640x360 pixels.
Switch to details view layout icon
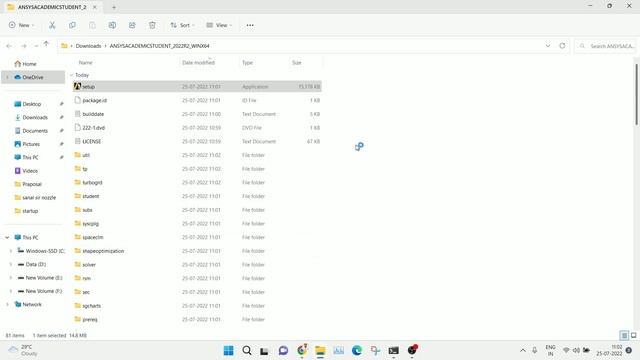[624, 336]
